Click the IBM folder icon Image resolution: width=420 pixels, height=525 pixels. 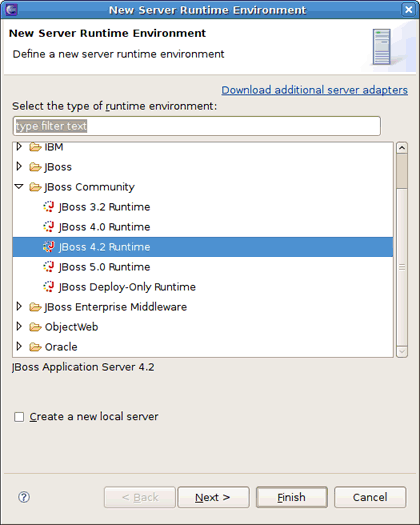click(x=35, y=147)
